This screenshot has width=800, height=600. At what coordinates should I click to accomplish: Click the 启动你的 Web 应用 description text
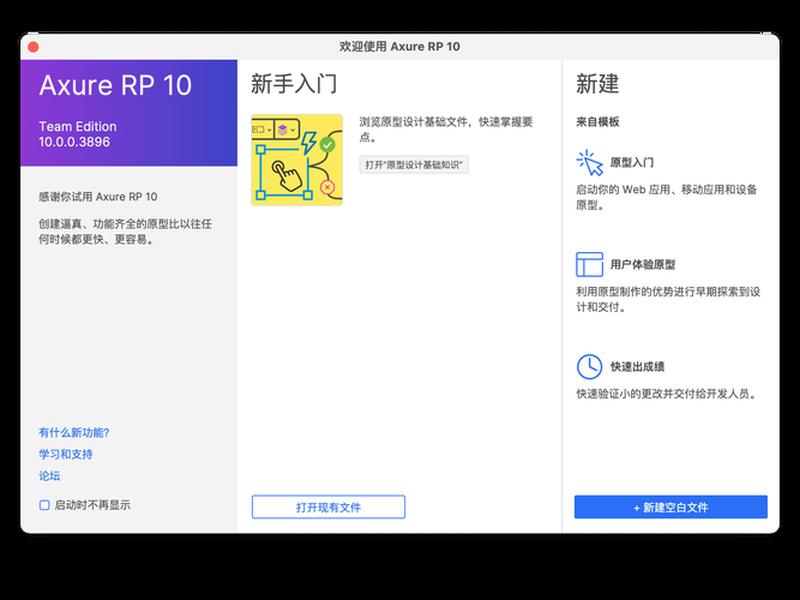pos(666,197)
